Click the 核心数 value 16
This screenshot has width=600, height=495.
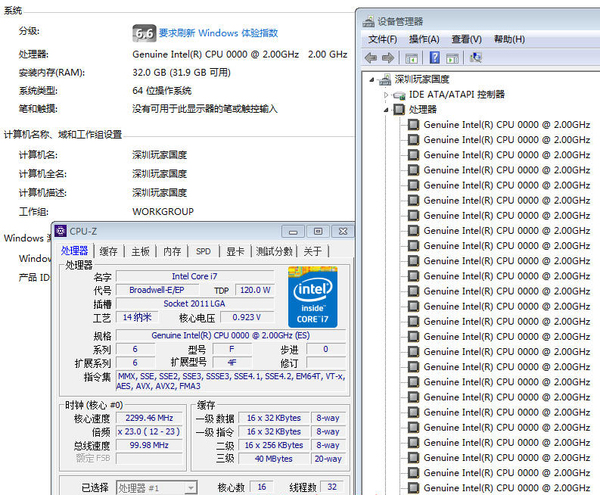[262, 487]
